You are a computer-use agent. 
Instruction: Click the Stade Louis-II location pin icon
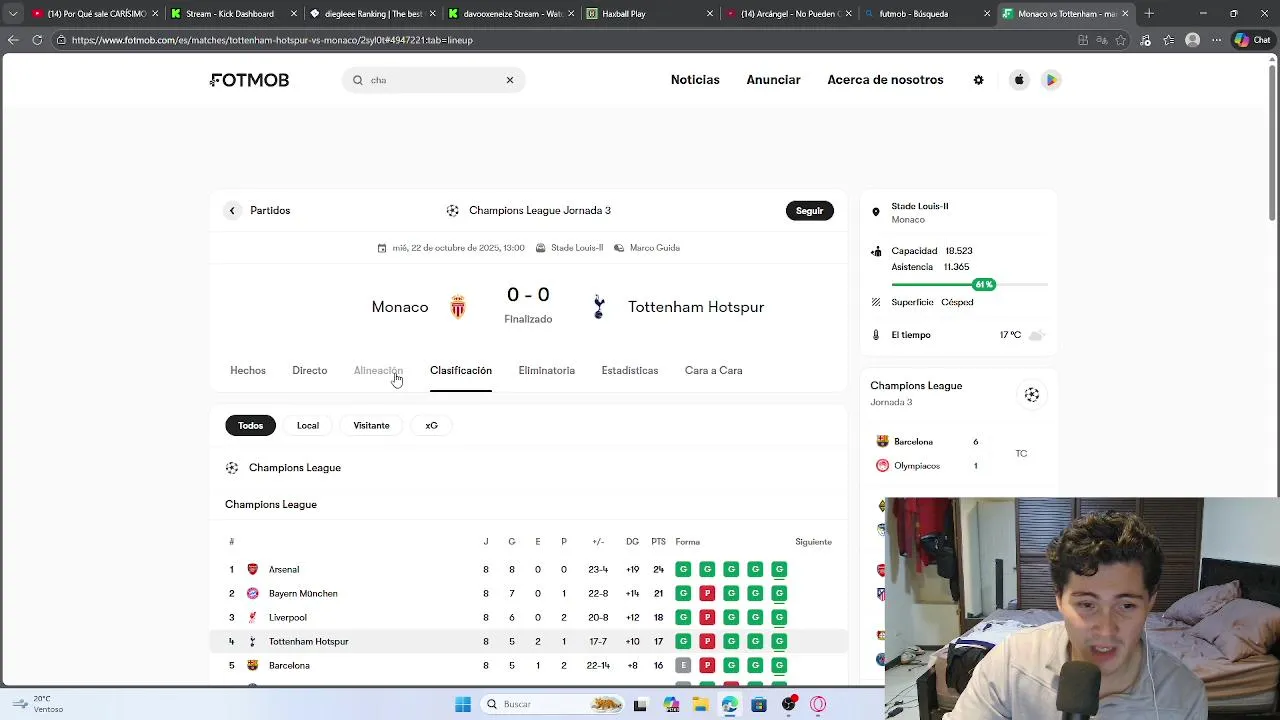click(876, 213)
